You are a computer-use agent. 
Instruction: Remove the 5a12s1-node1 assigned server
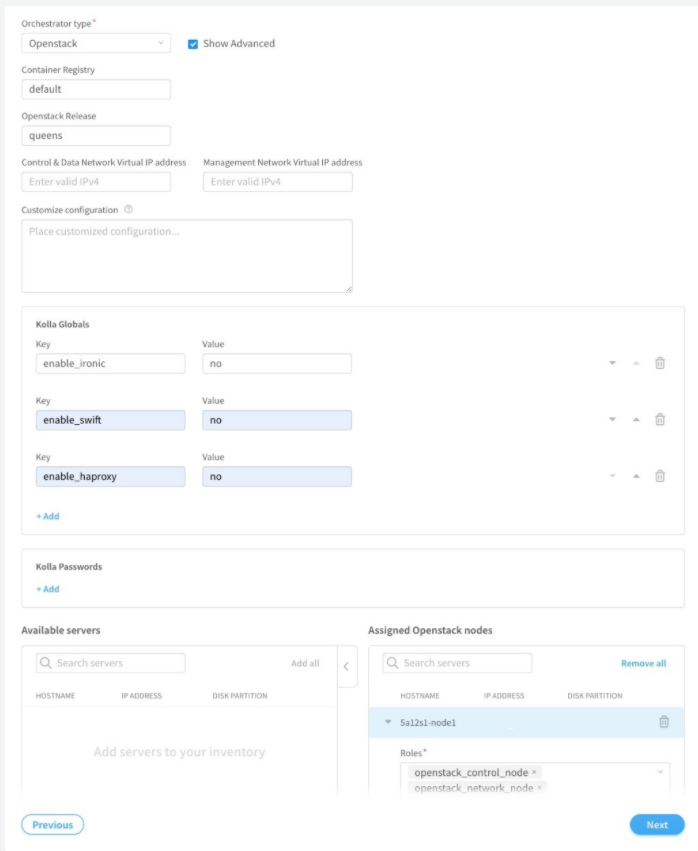(x=664, y=722)
